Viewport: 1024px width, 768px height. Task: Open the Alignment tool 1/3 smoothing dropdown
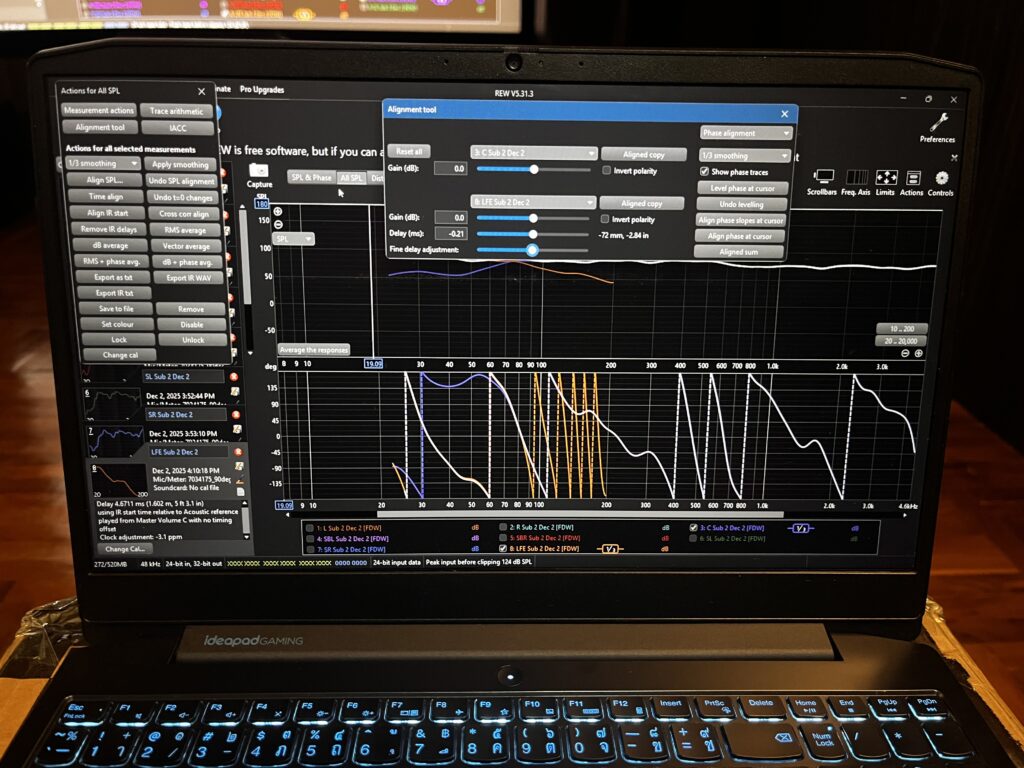(x=744, y=155)
